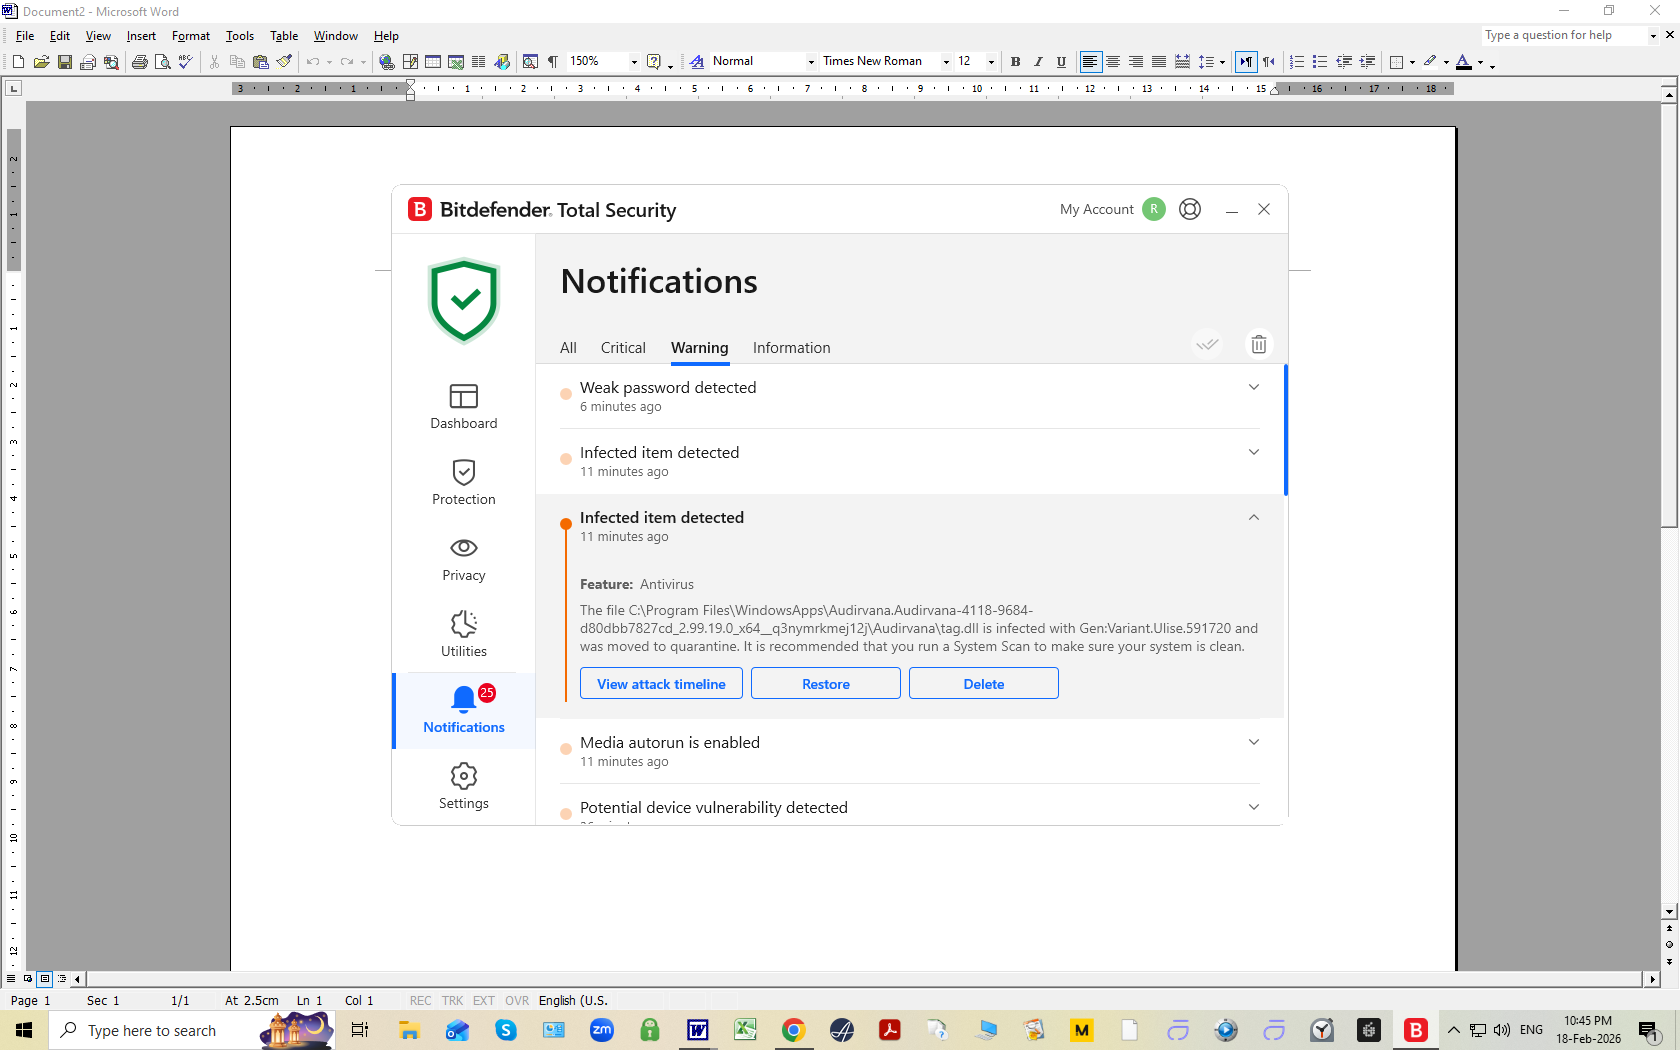Click the numbered list icon
Image resolution: width=1680 pixels, height=1050 pixels.
pyautogui.click(x=1297, y=62)
